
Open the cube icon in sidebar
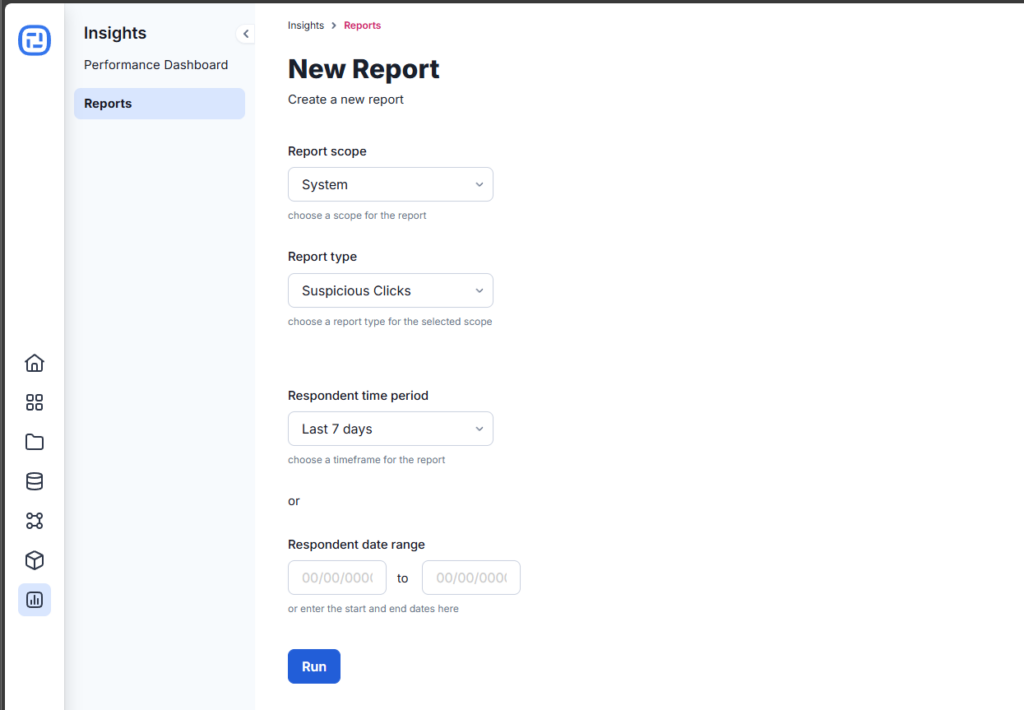click(34, 560)
